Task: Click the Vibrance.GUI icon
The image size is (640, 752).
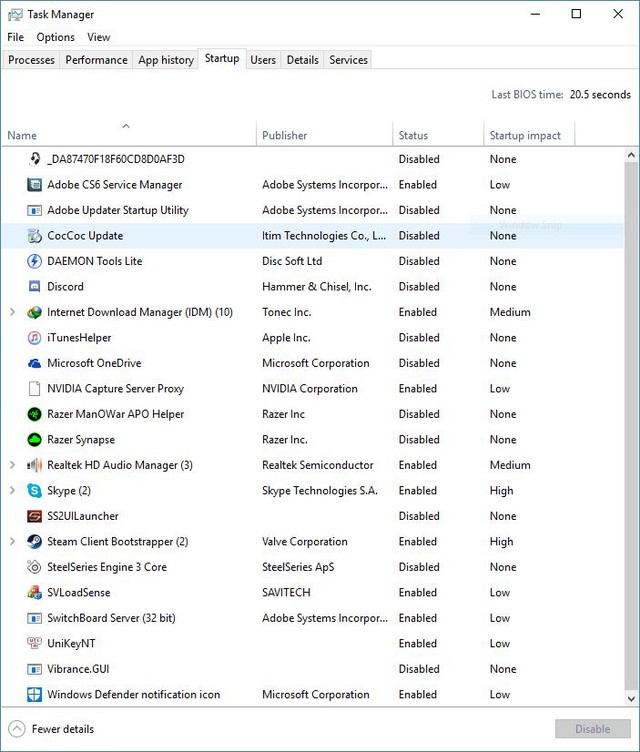Action: coord(34,669)
